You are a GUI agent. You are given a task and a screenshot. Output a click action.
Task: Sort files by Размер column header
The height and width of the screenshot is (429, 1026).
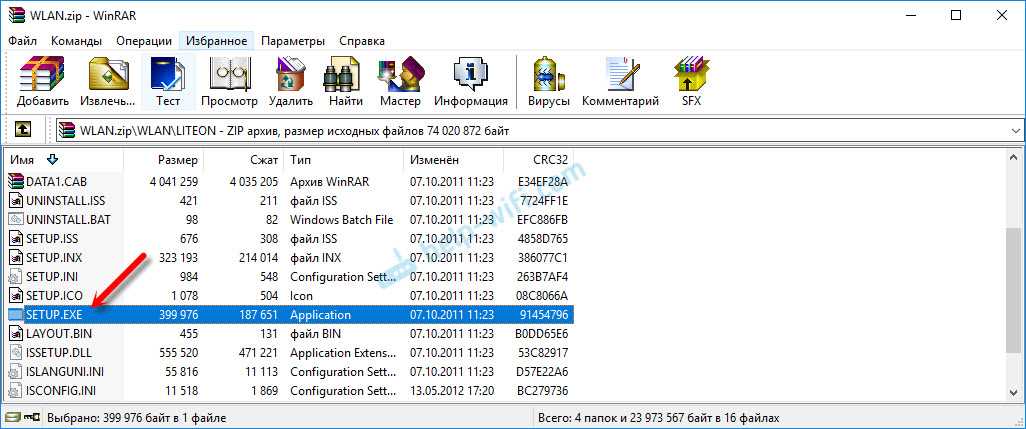163,160
